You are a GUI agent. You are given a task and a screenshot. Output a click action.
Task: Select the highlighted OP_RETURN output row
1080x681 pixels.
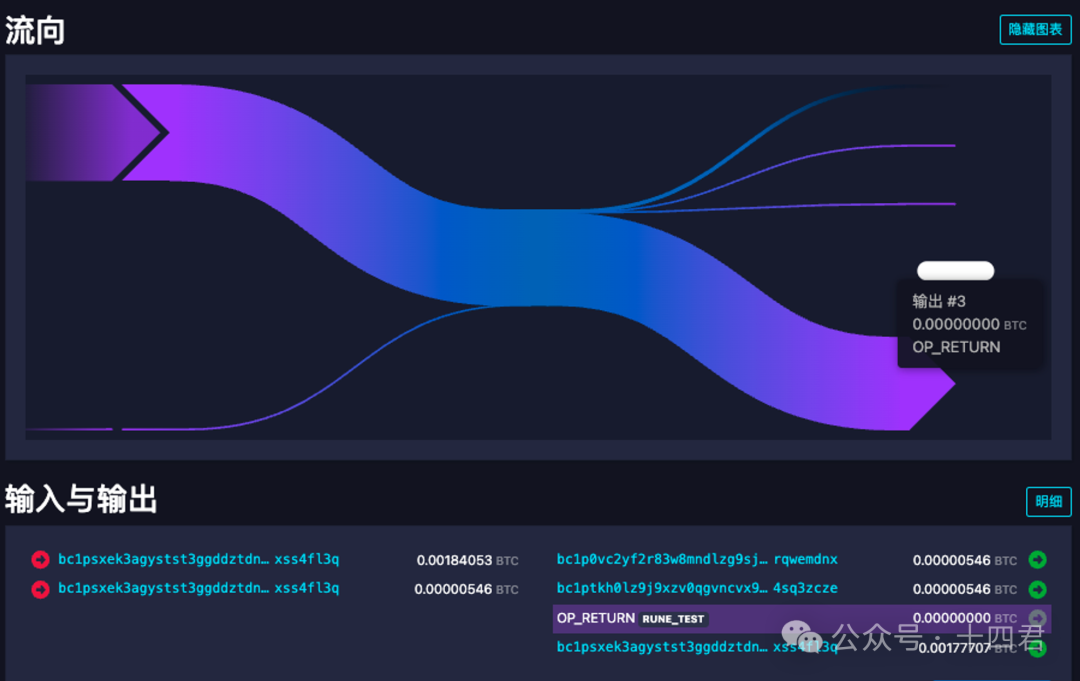click(x=800, y=619)
